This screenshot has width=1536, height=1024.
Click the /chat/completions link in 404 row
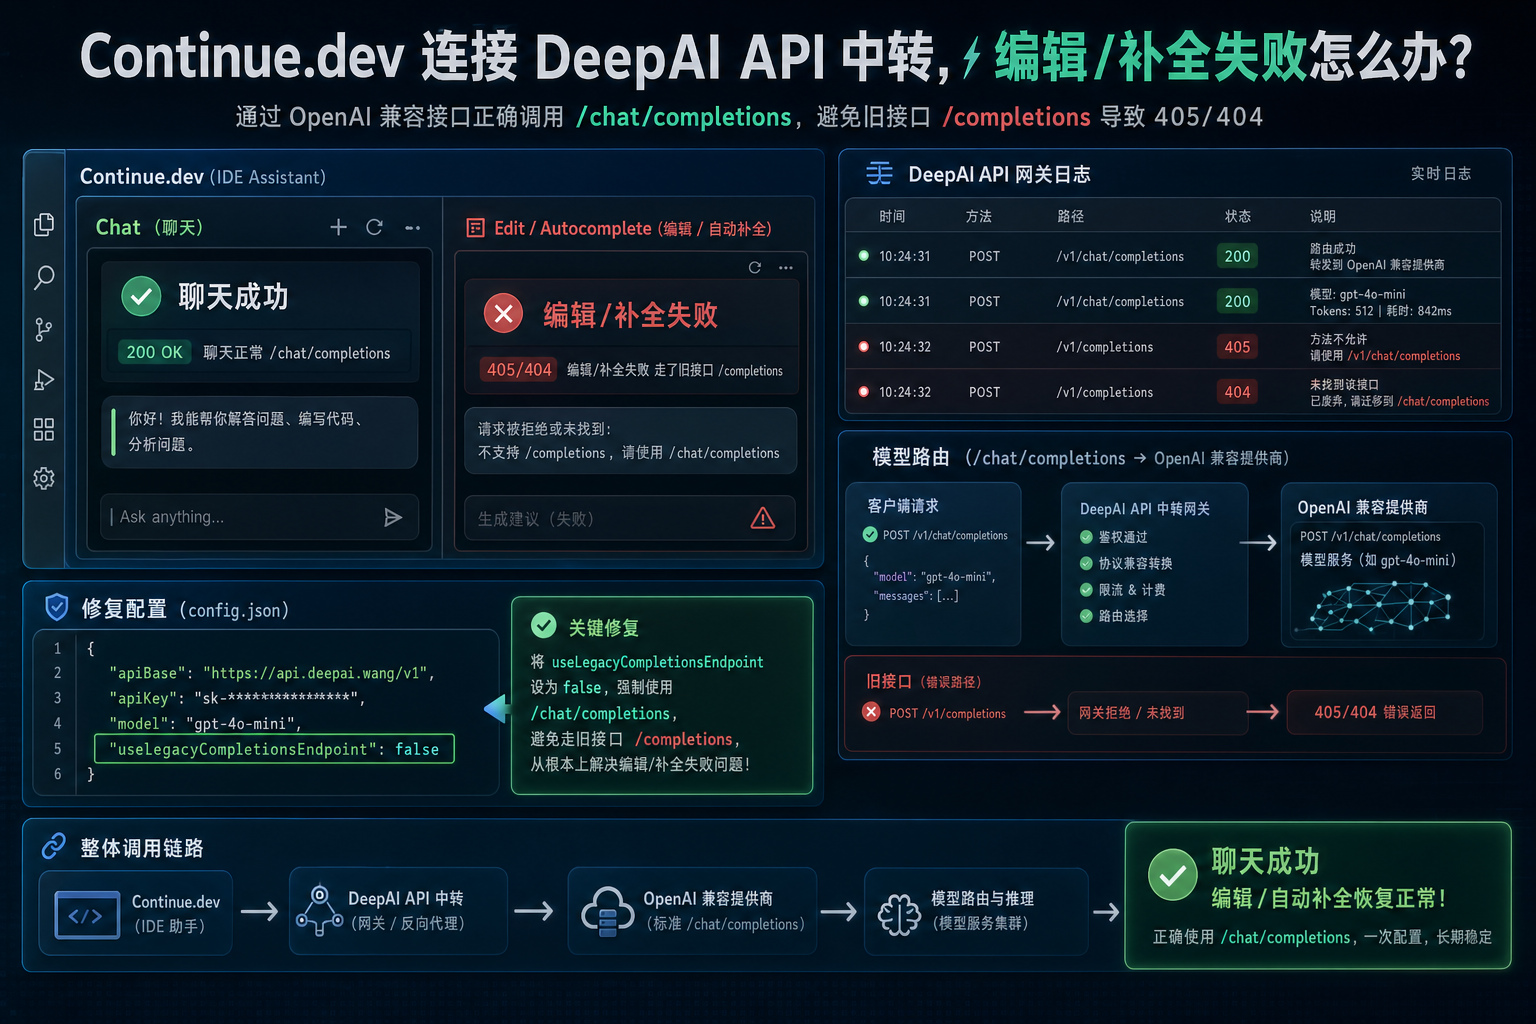pos(1443,401)
